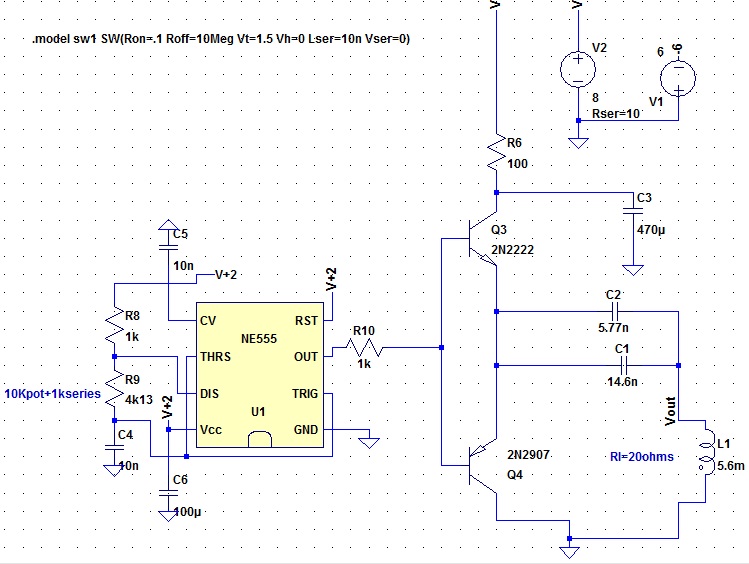Select the 470µ value of C3
This screenshot has height=564, width=749.
click(x=651, y=230)
